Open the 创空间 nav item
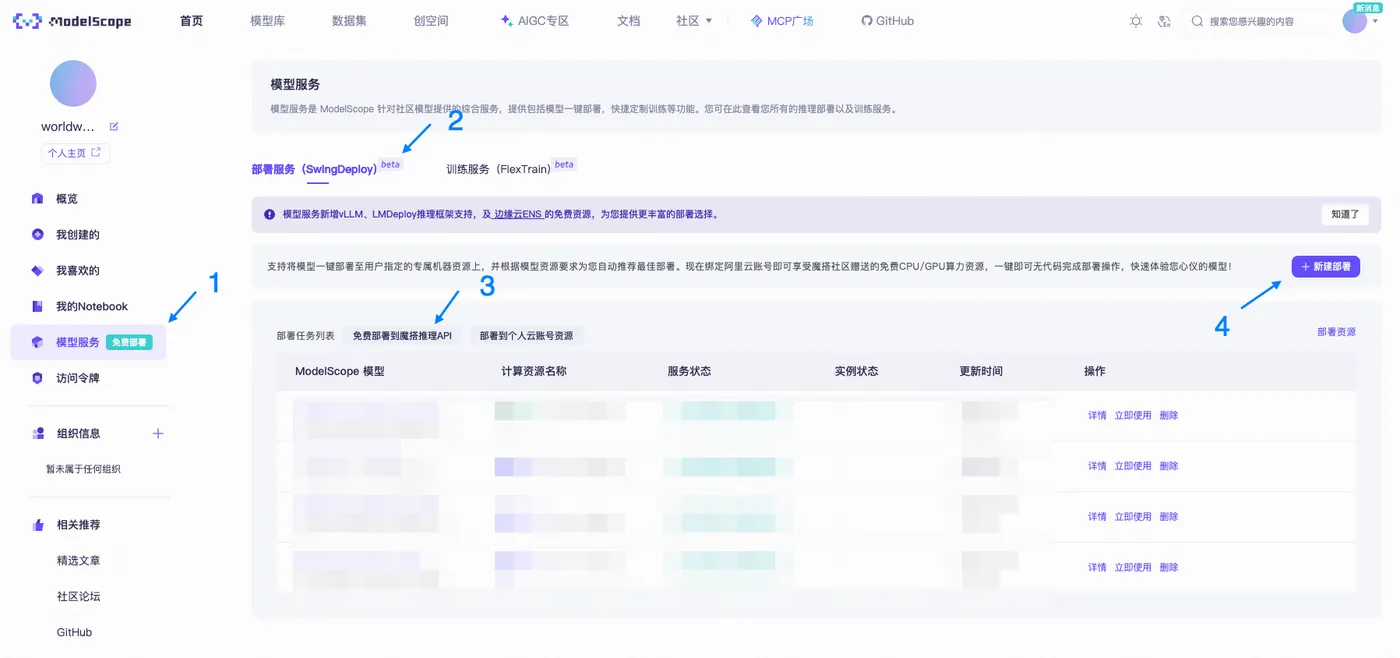Image resolution: width=1400 pixels, height=658 pixels. [431, 21]
